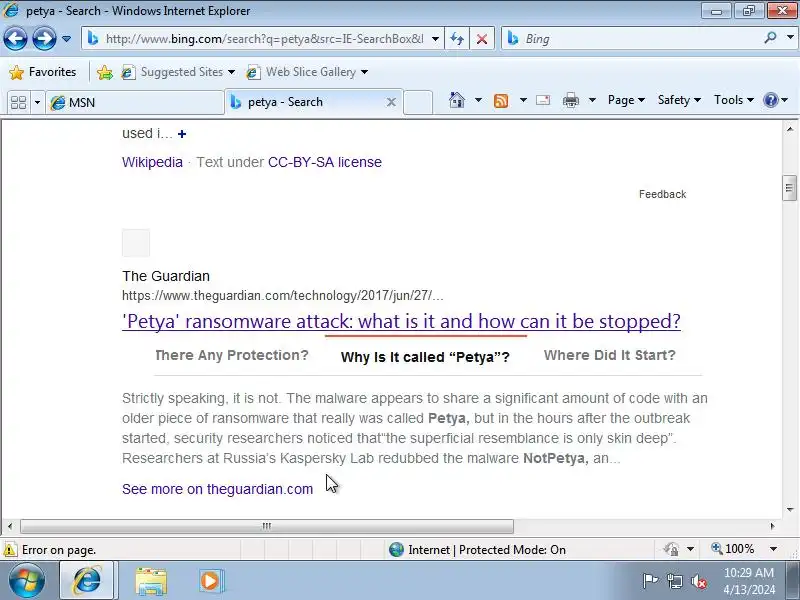Image resolution: width=800 pixels, height=600 pixels.
Task: Open the Safety menu
Action: 679,100
